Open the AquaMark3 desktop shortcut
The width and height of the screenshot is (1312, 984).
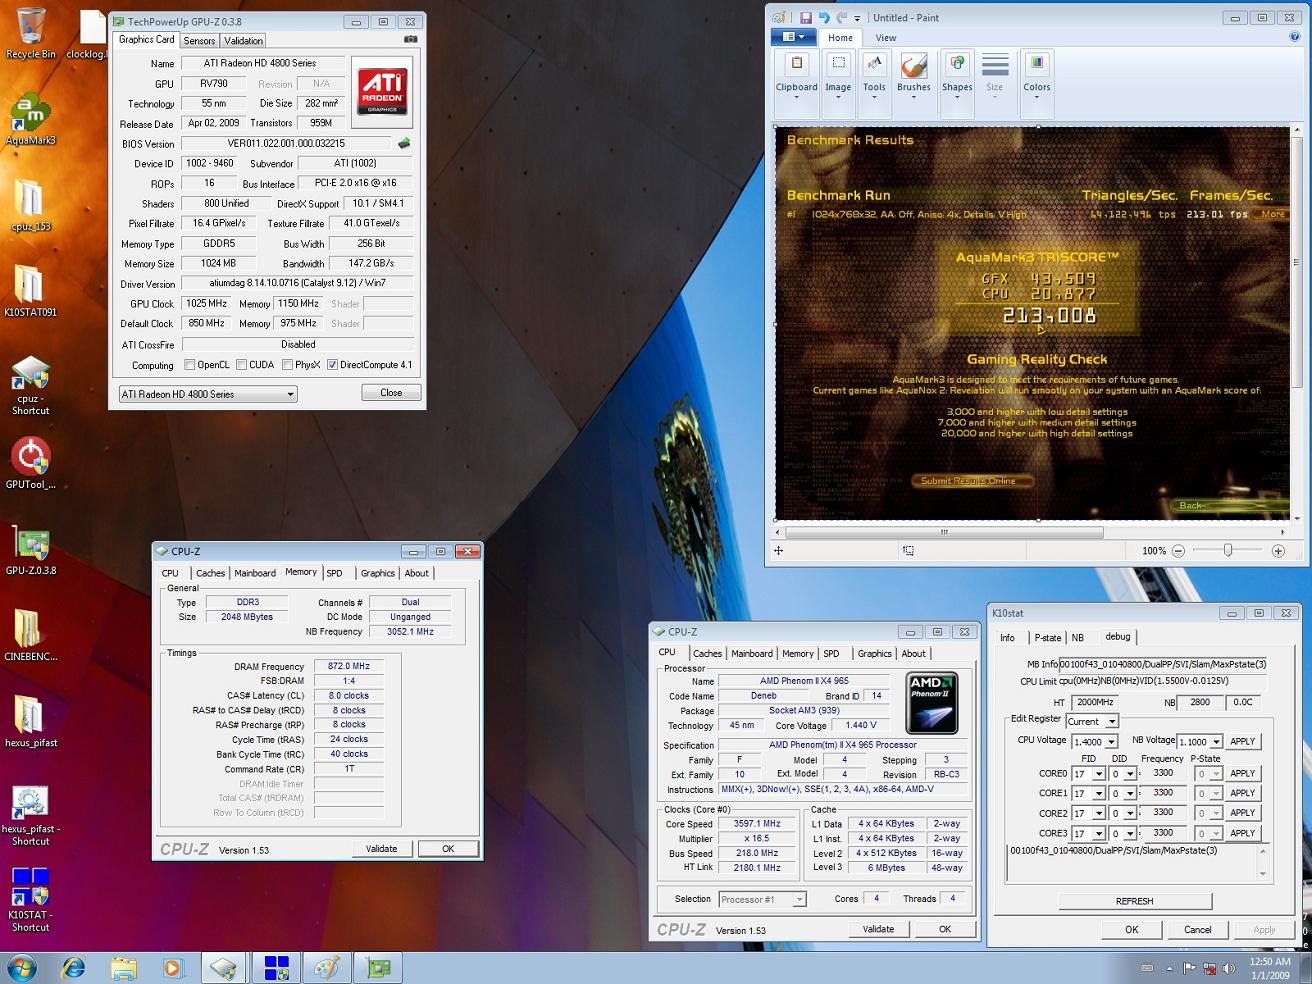(x=30, y=120)
